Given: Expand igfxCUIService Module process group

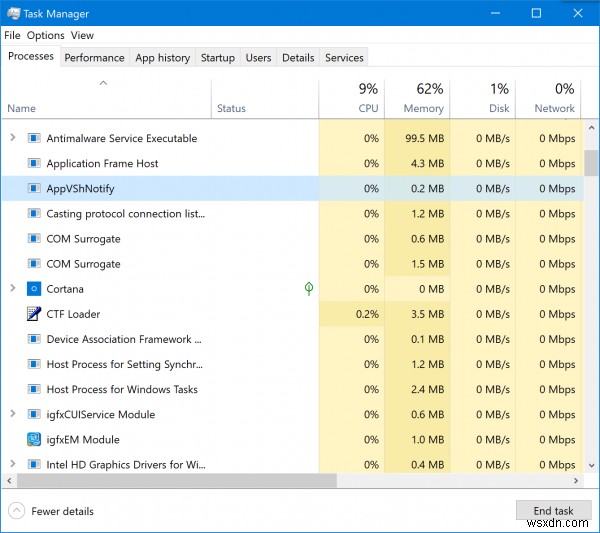Looking at the screenshot, I should [x=13, y=414].
